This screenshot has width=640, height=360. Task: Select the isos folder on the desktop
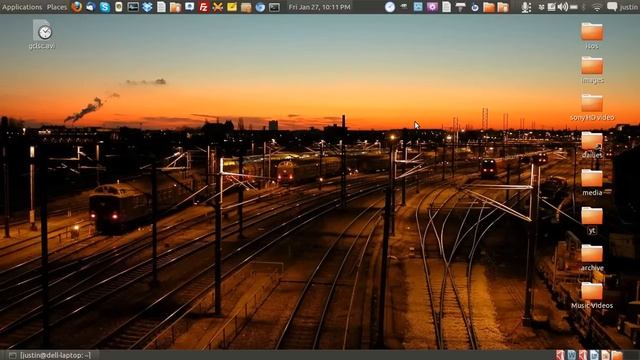pos(592,36)
